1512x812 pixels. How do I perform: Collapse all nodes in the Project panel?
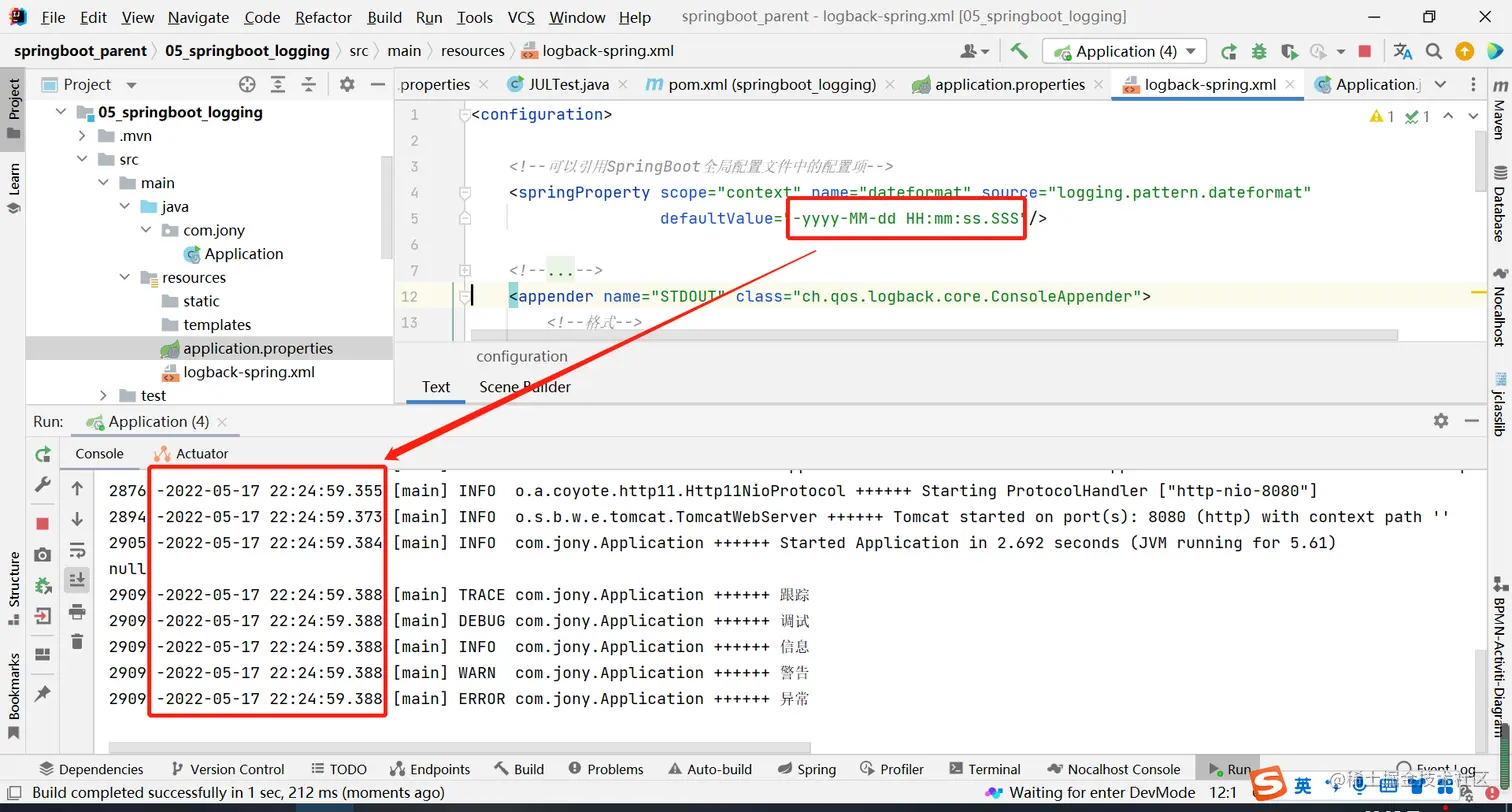click(x=309, y=85)
